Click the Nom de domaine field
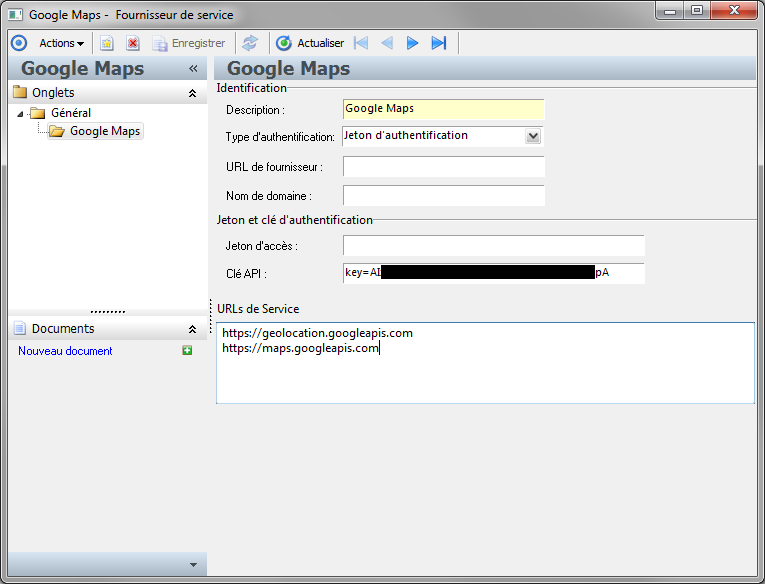Viewport: 765px width, 584px height. pos(443,195)
